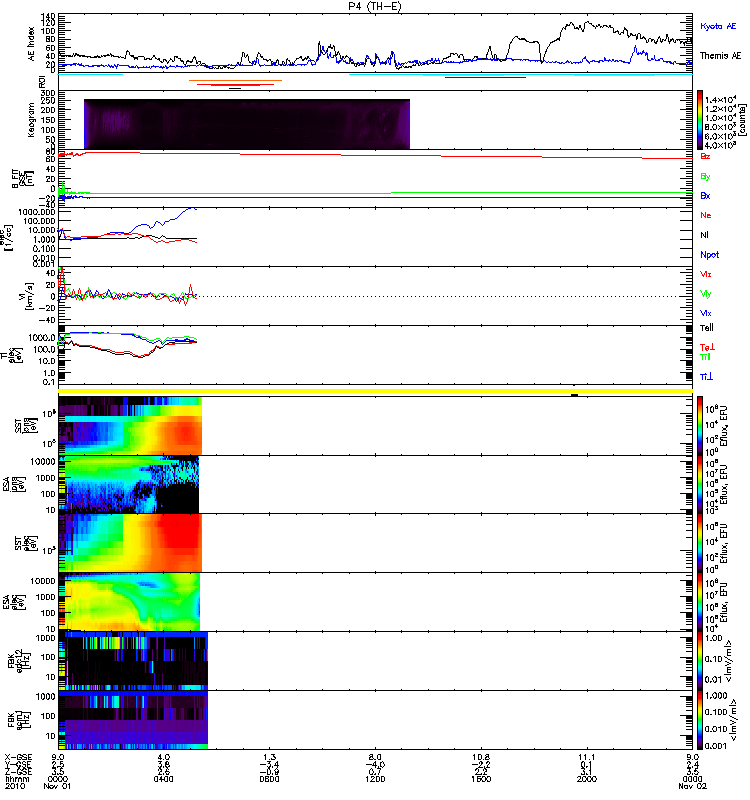
Task: Click the red "Bz" legend label
Action: click(x=705, y=156)
